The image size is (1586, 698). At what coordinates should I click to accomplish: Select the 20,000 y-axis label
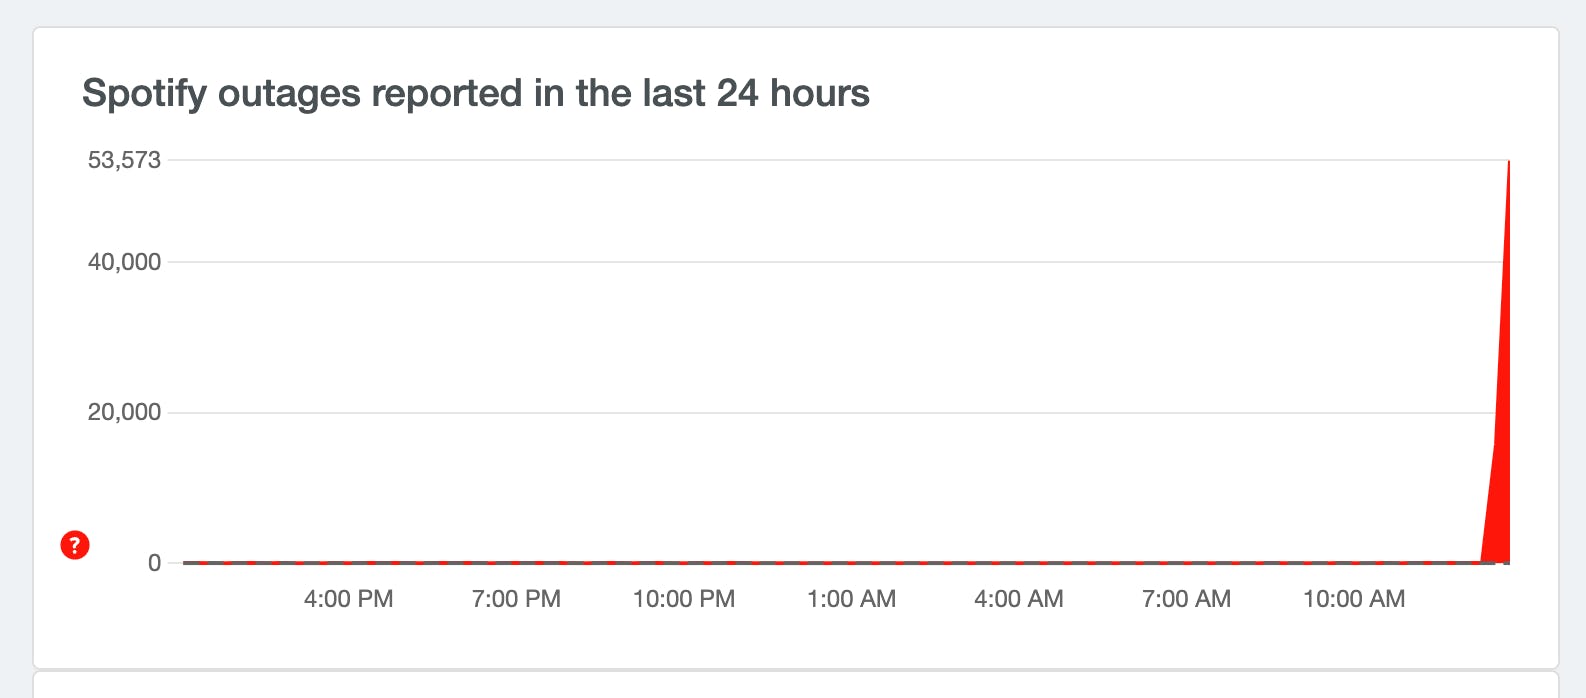[x=124, y=412]
